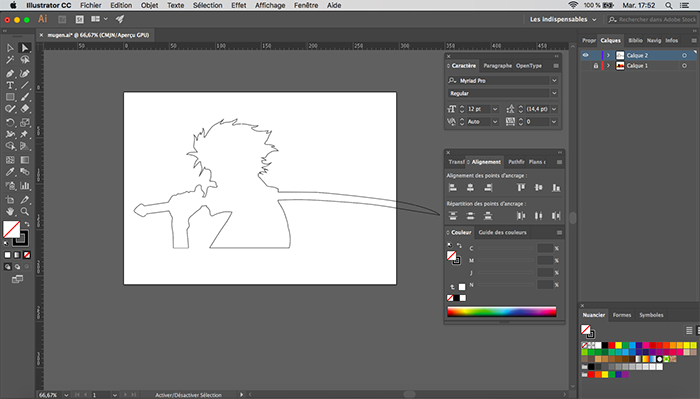Select the Zoom magnifier tool
Screen dimensions: 700x399
point(25,212)
